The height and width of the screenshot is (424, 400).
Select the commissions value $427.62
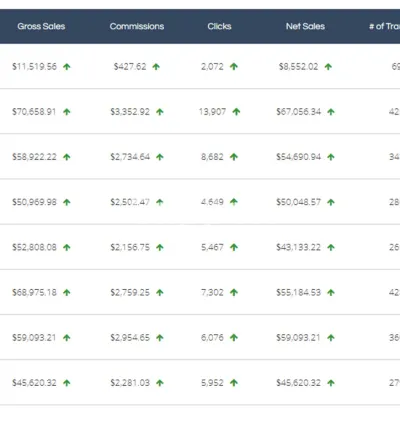coord(130,67)
